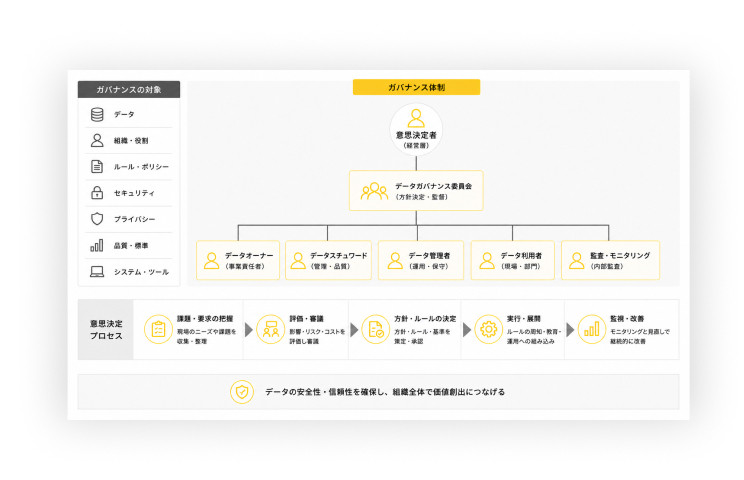
Task: Click the clipboard icon for 課題・要求の把握
Action: (x=158, y=329)
